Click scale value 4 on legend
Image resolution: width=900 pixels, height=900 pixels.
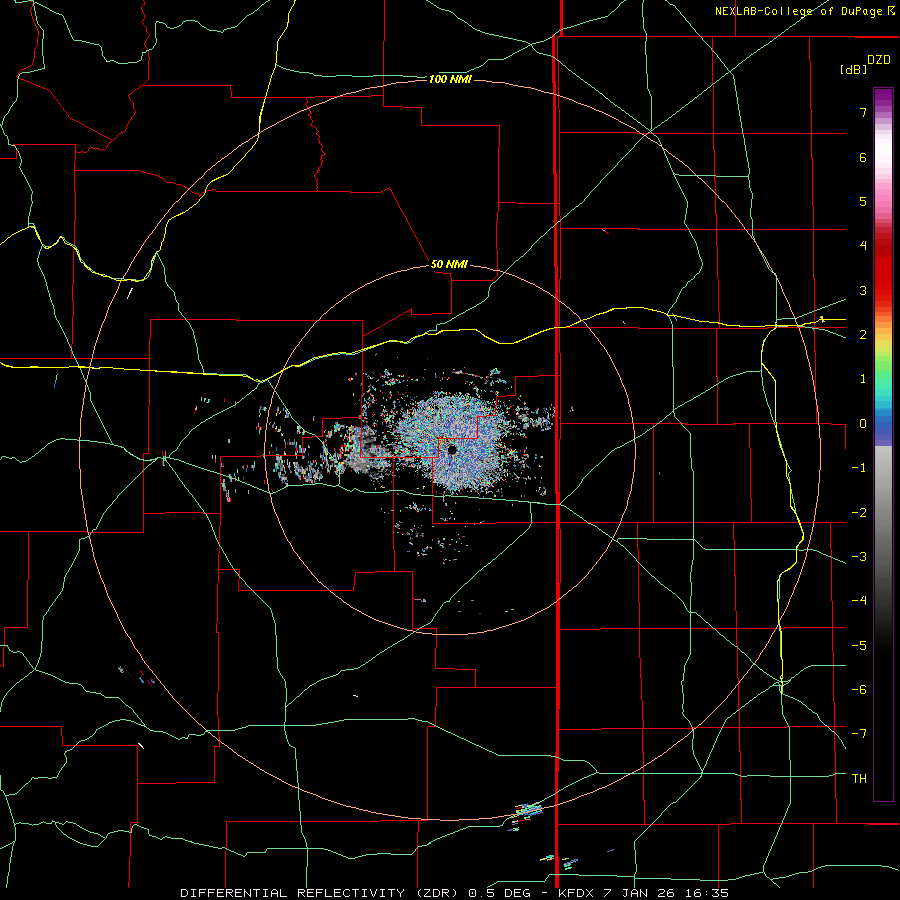[x=863, y=246]
